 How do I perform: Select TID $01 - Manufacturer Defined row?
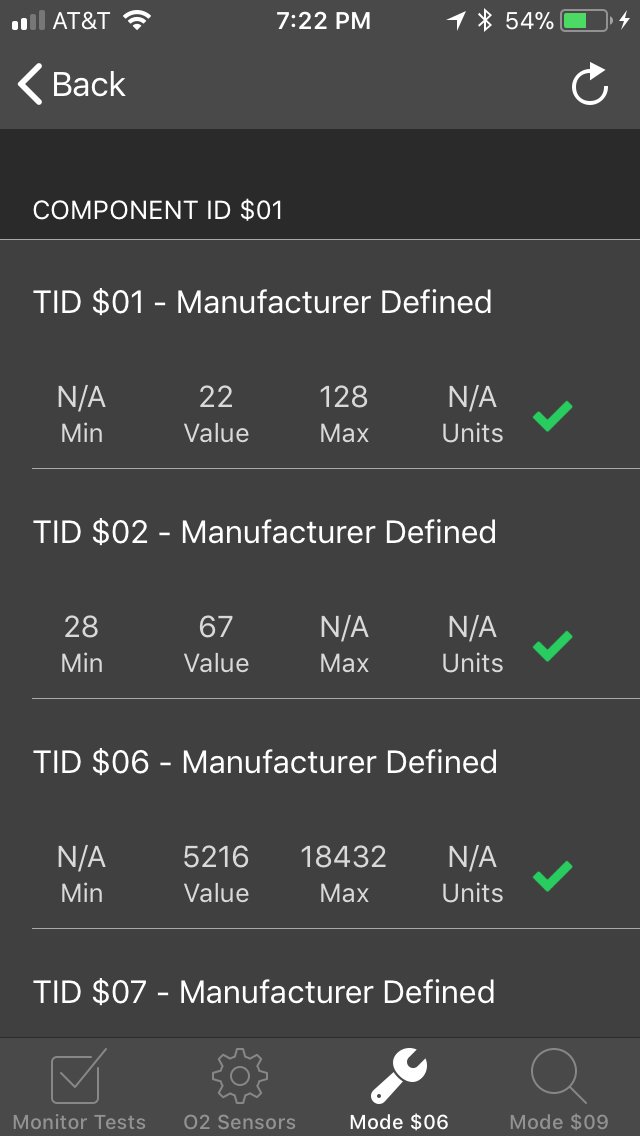coord(320,354)
